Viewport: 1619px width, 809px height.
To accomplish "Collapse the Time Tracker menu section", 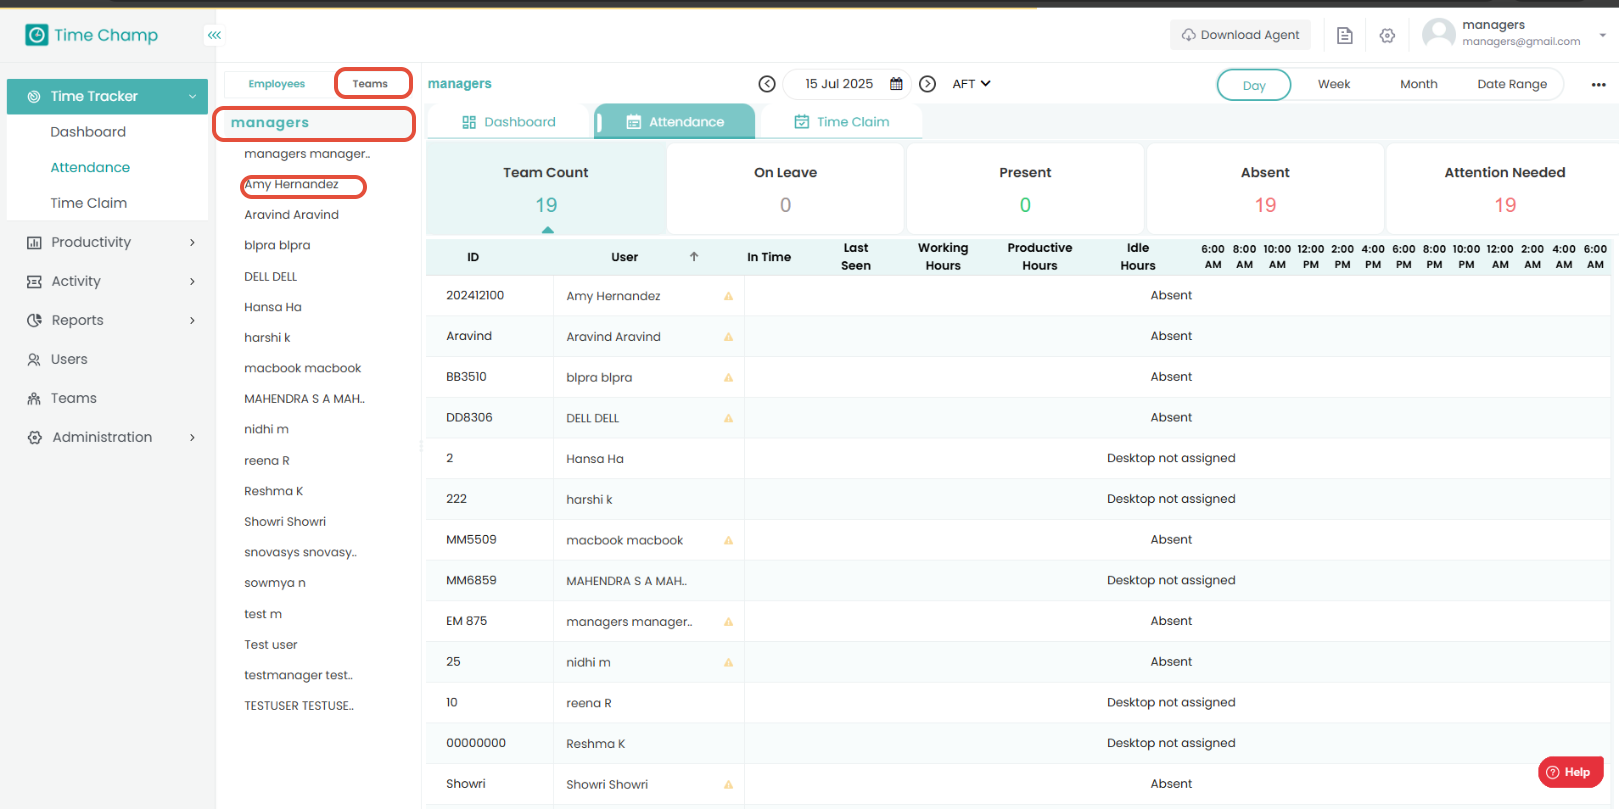I will pos(192,97).
